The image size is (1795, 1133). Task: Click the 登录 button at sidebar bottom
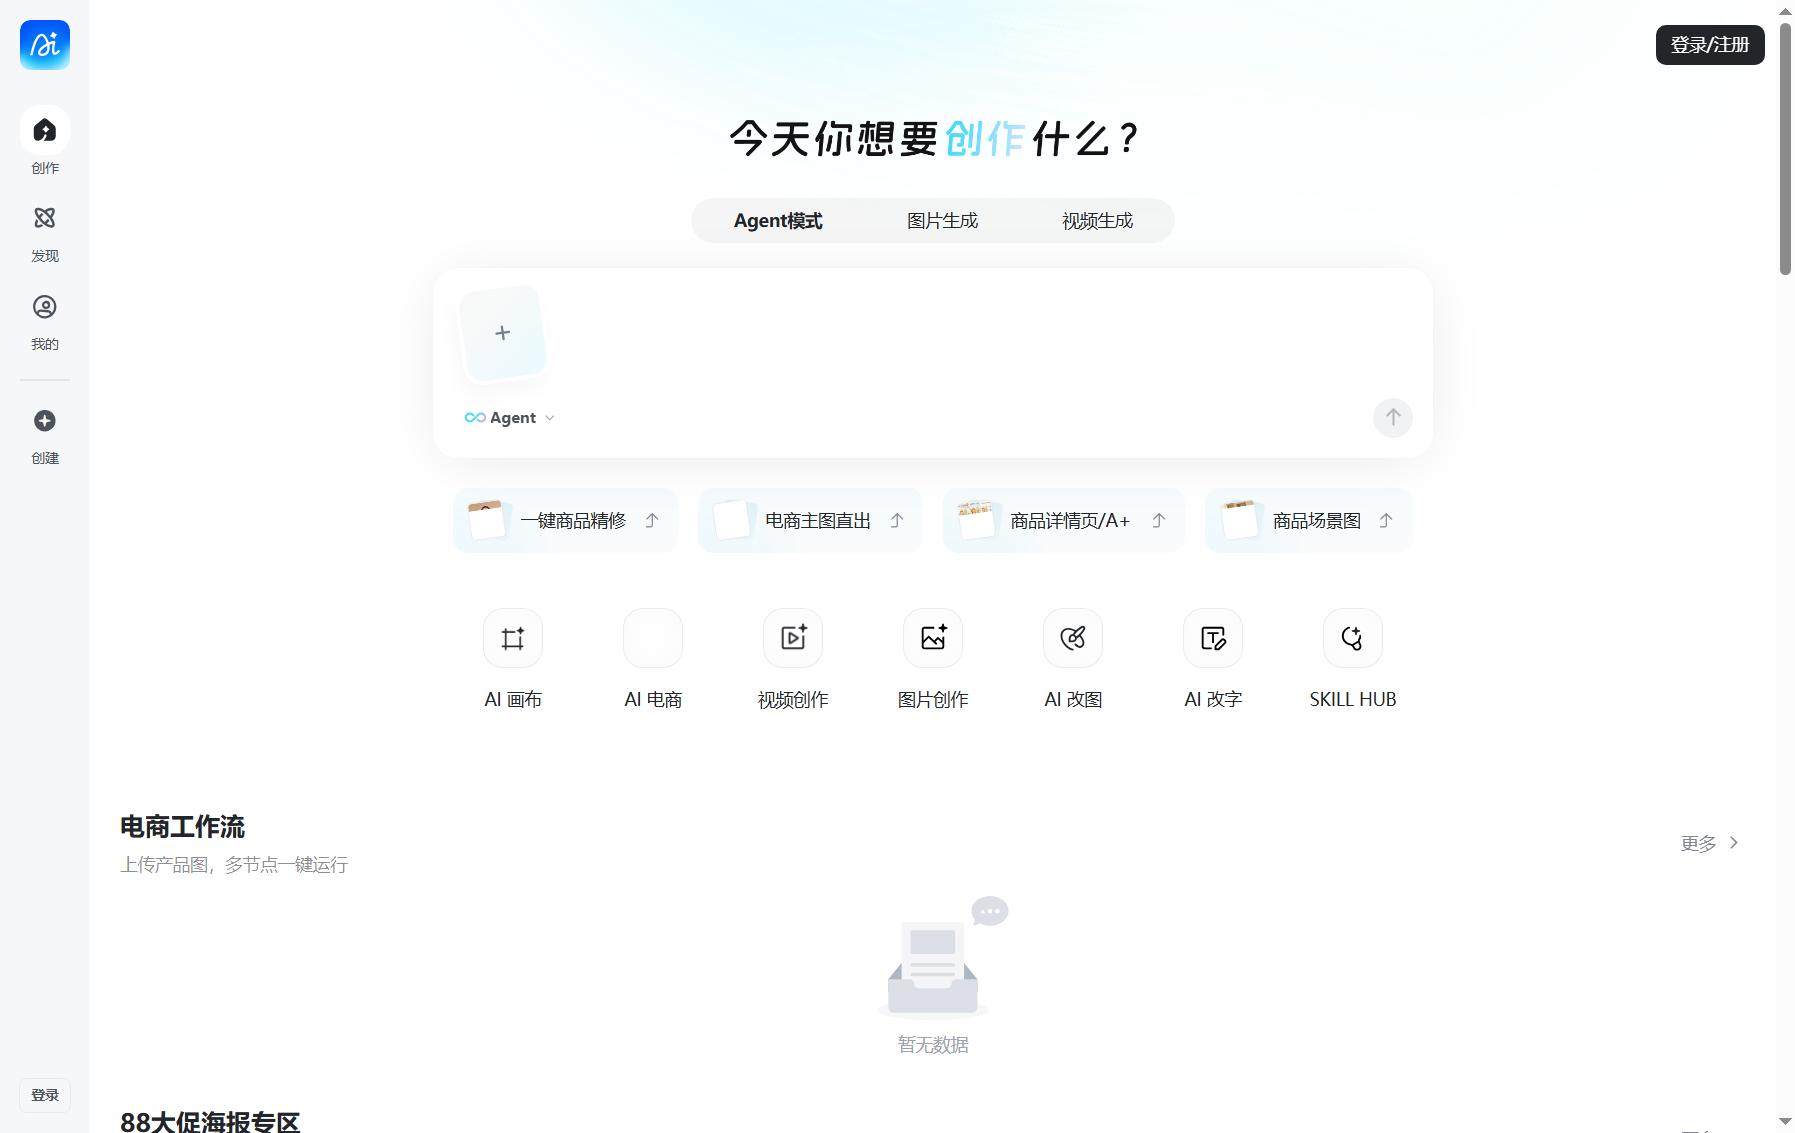pyautogui.click(x=45, y=1095)
